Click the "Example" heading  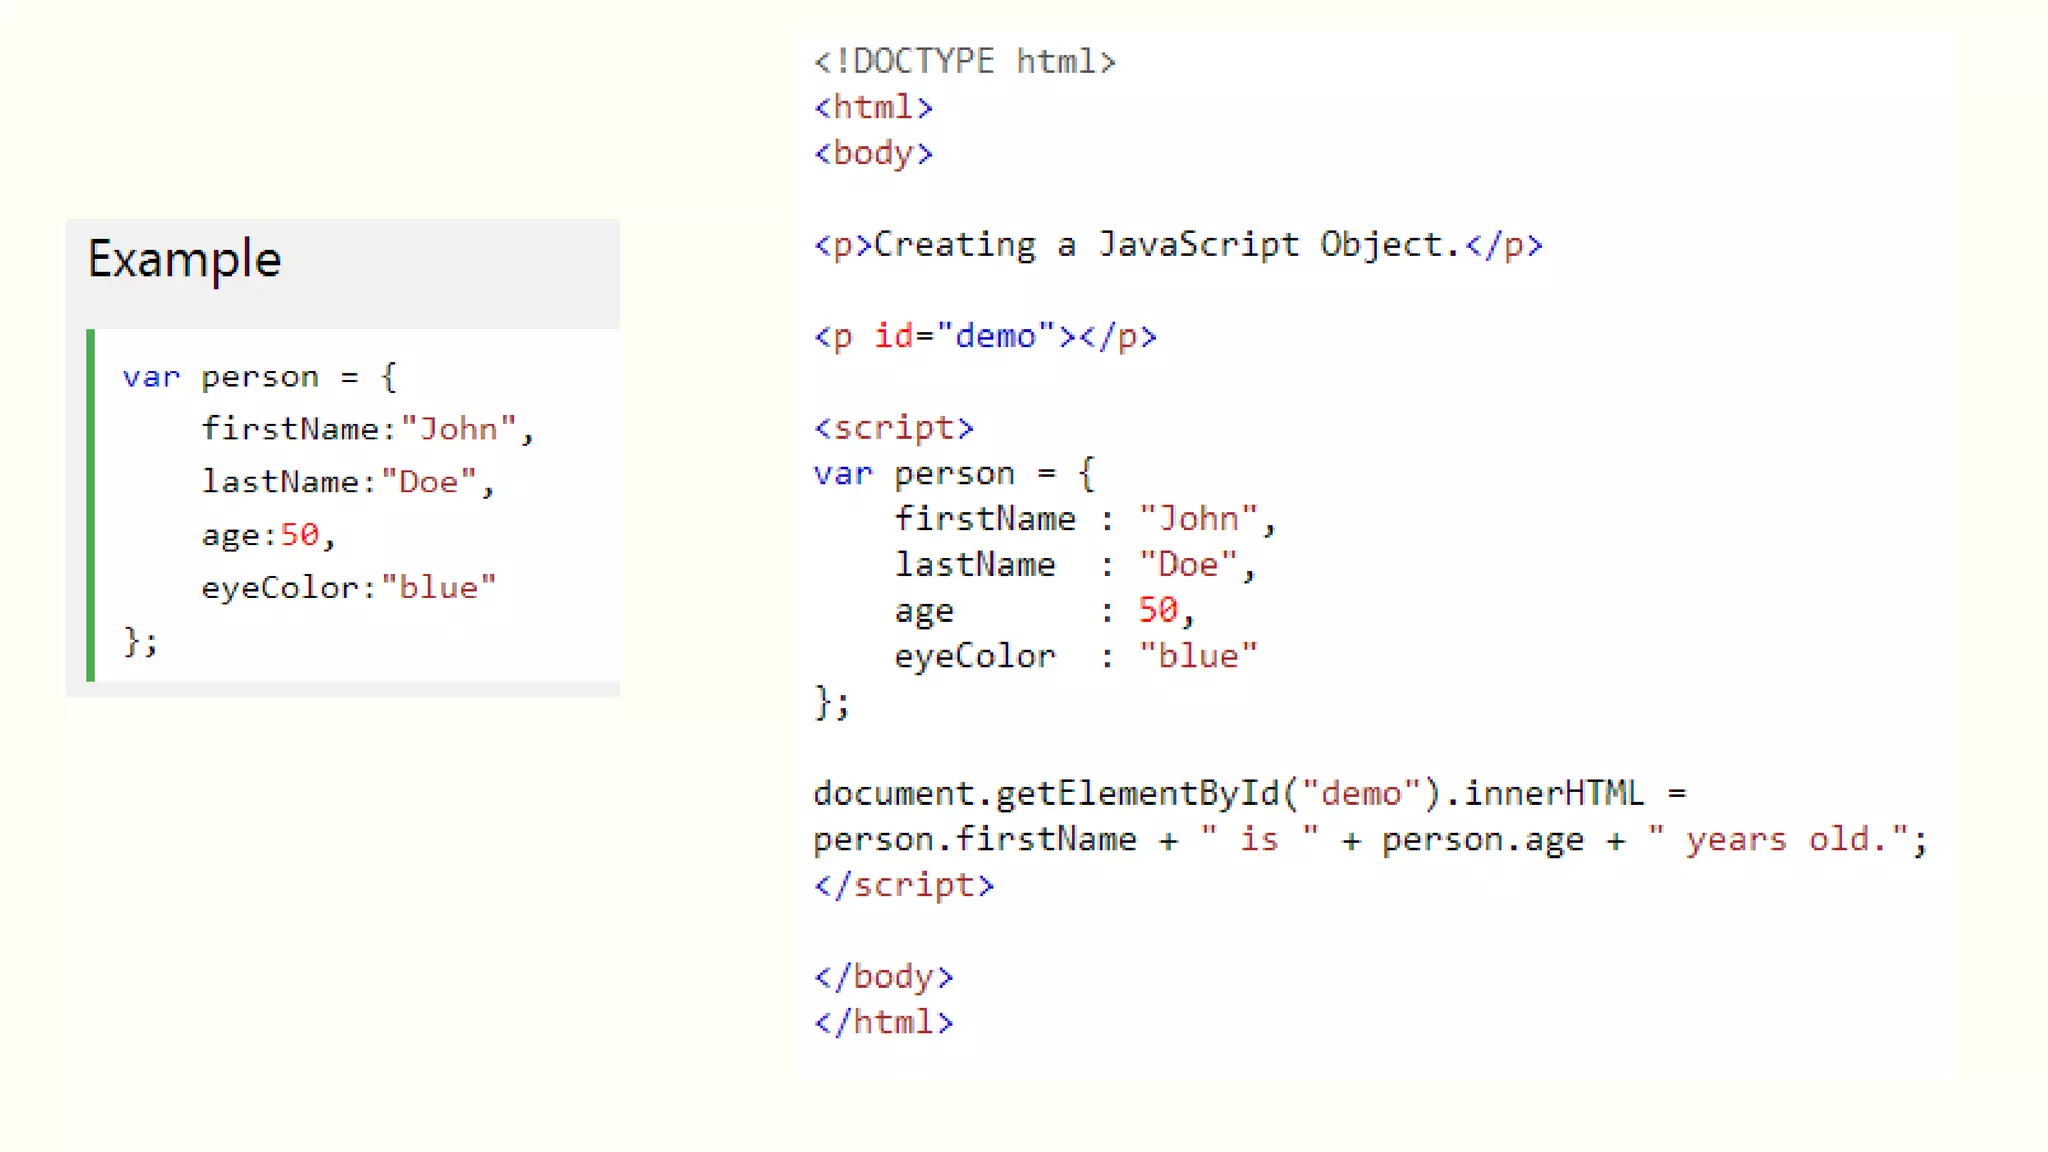point(184,260)
